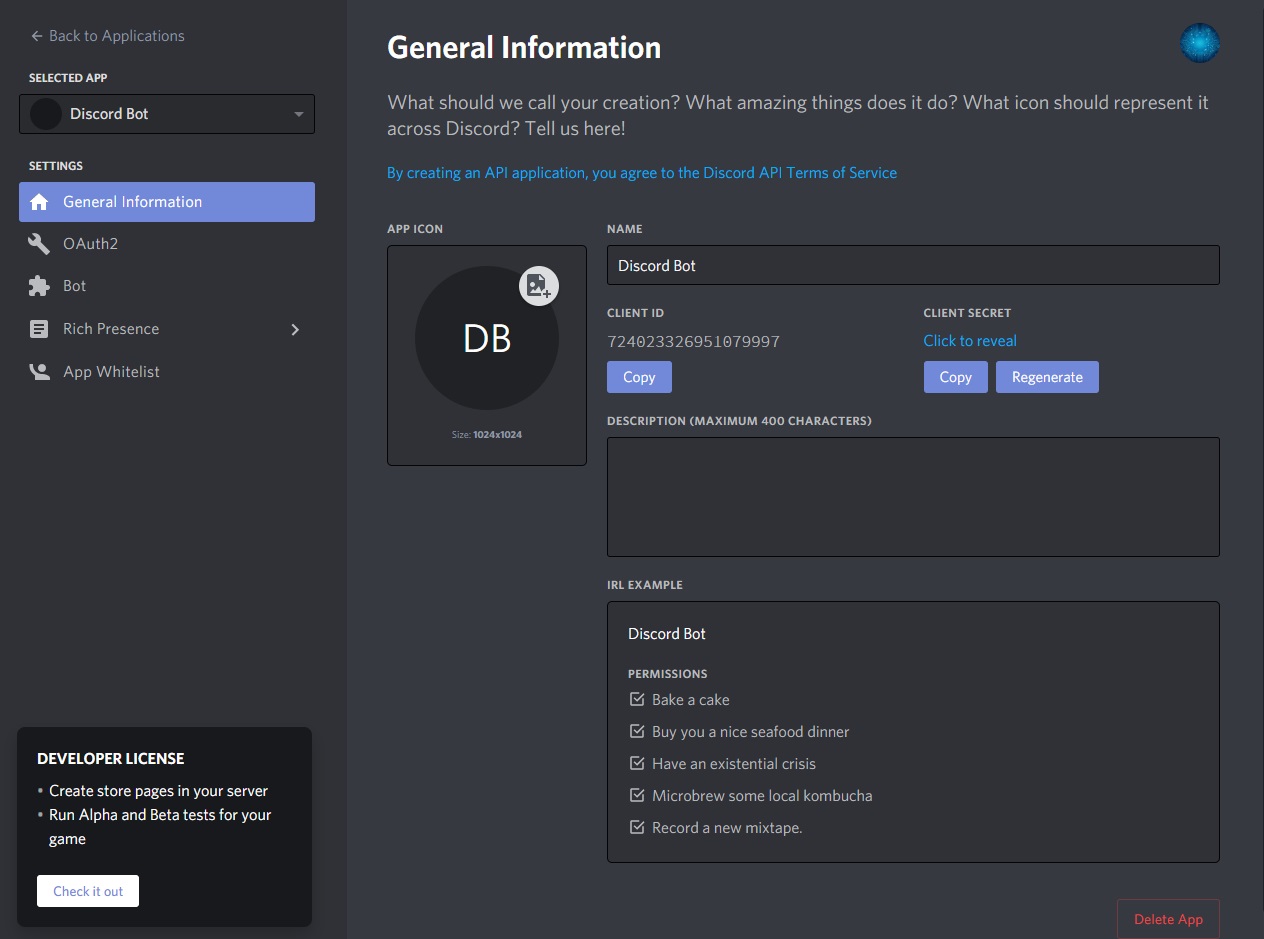Image resolution: width=1264 pixels, height=939 pixels.
Task: Toggle the Bake a cake checkbox
Action: point(636,700)
